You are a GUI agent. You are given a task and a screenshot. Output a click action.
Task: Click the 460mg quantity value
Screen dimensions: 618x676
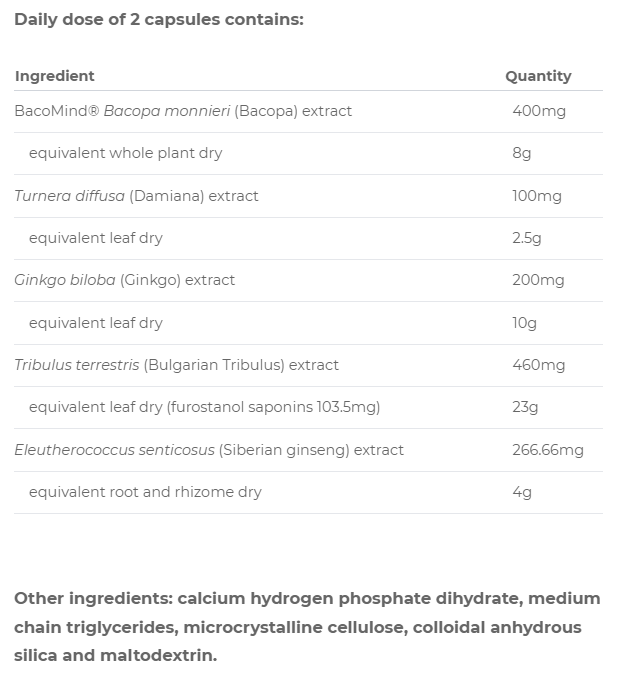pos(539,365)
